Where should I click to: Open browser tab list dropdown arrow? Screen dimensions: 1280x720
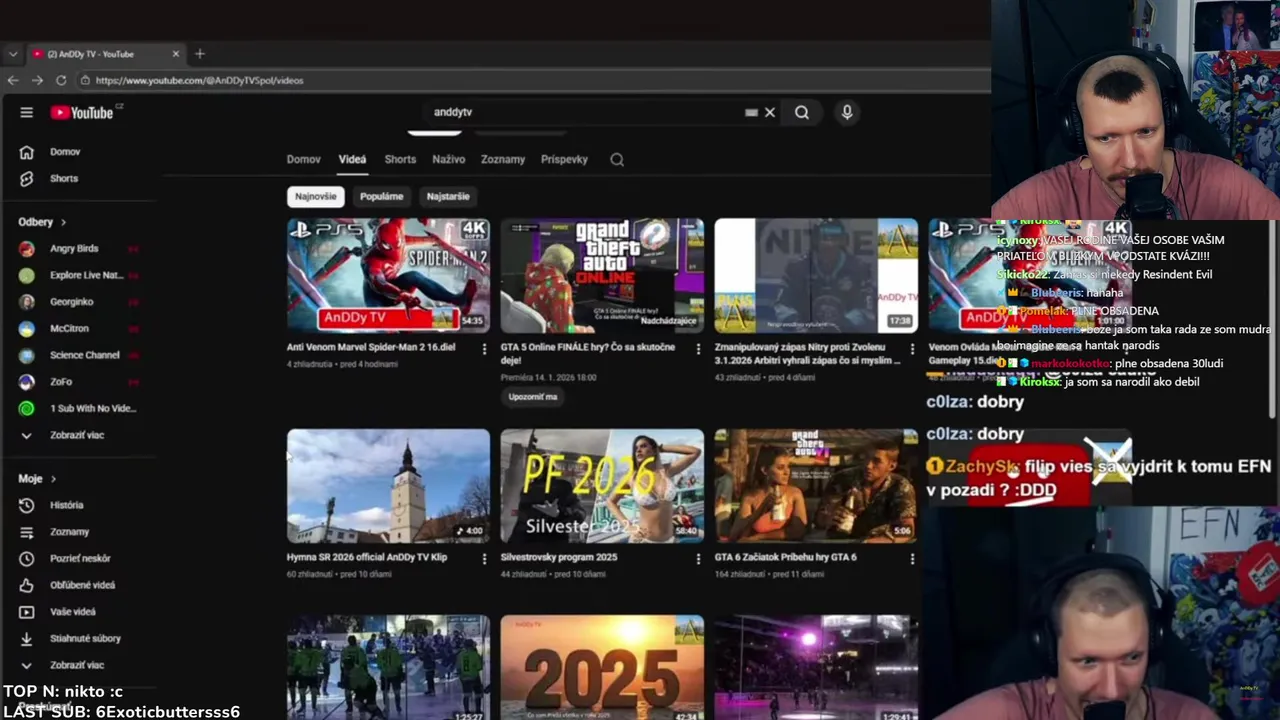pos(13,54)
